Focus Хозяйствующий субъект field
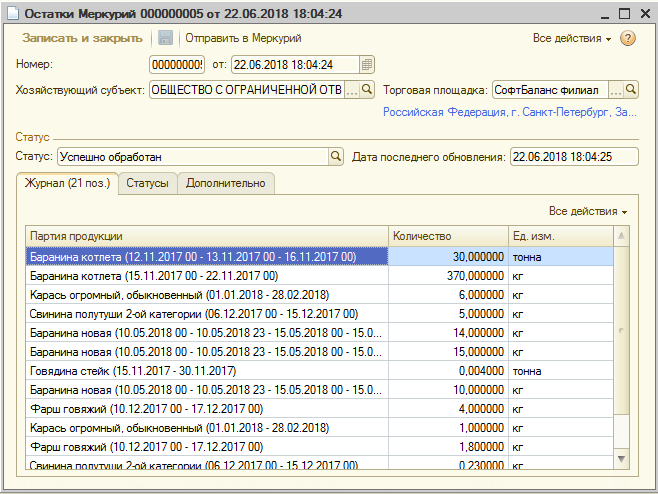 [x=247, y=89]
